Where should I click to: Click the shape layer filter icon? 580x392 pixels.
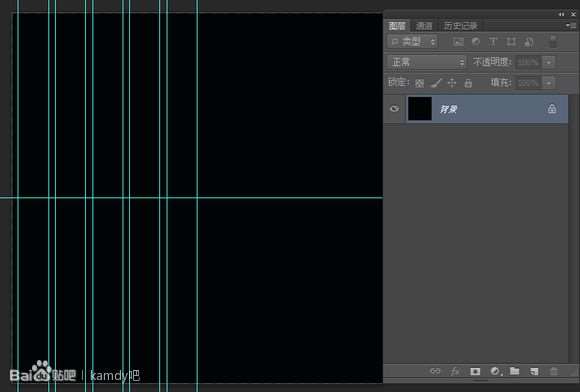point(511,42)
